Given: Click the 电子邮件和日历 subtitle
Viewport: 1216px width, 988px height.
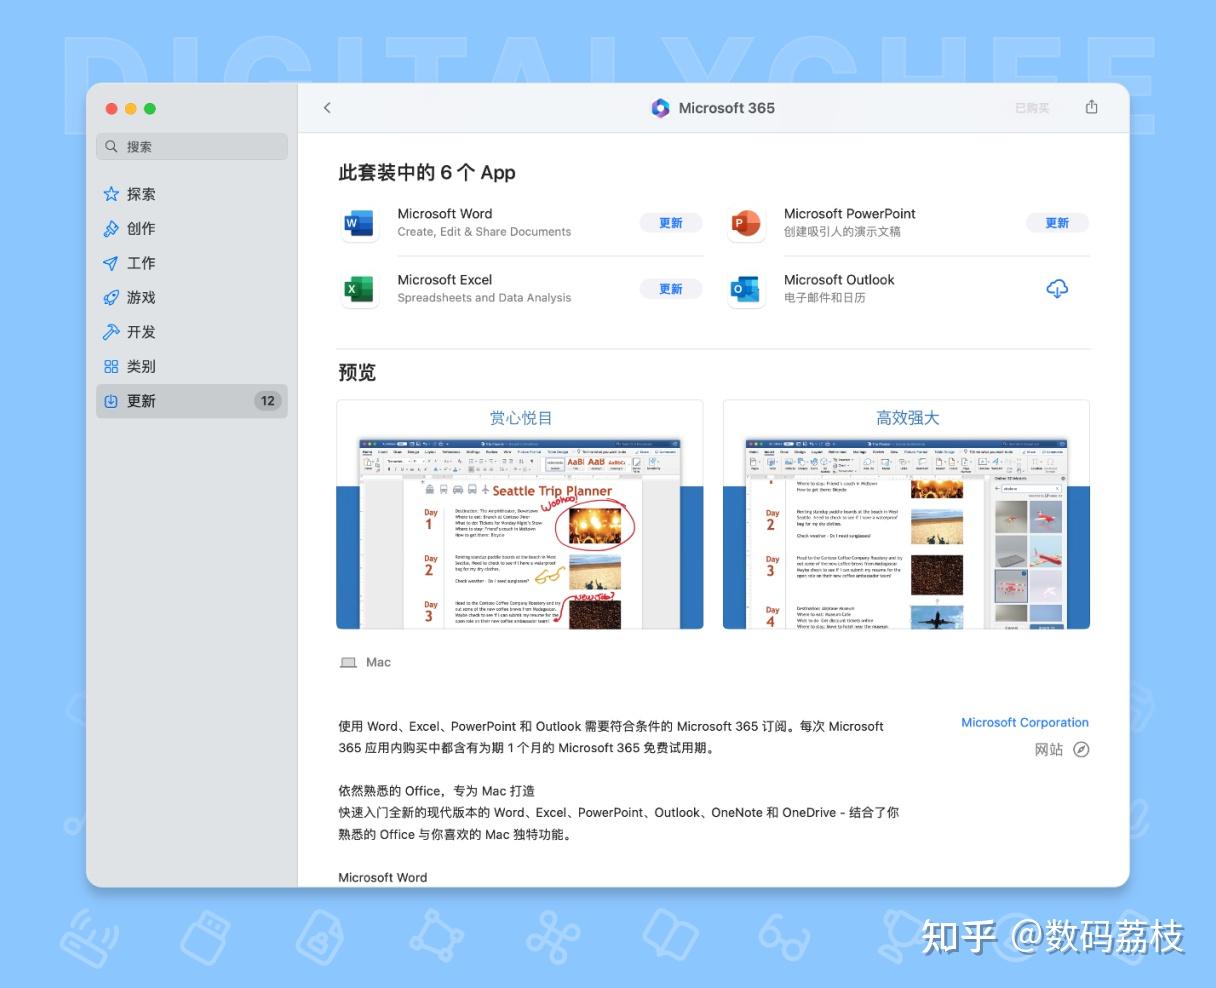Looking at the screenshot, I should 825,298.
